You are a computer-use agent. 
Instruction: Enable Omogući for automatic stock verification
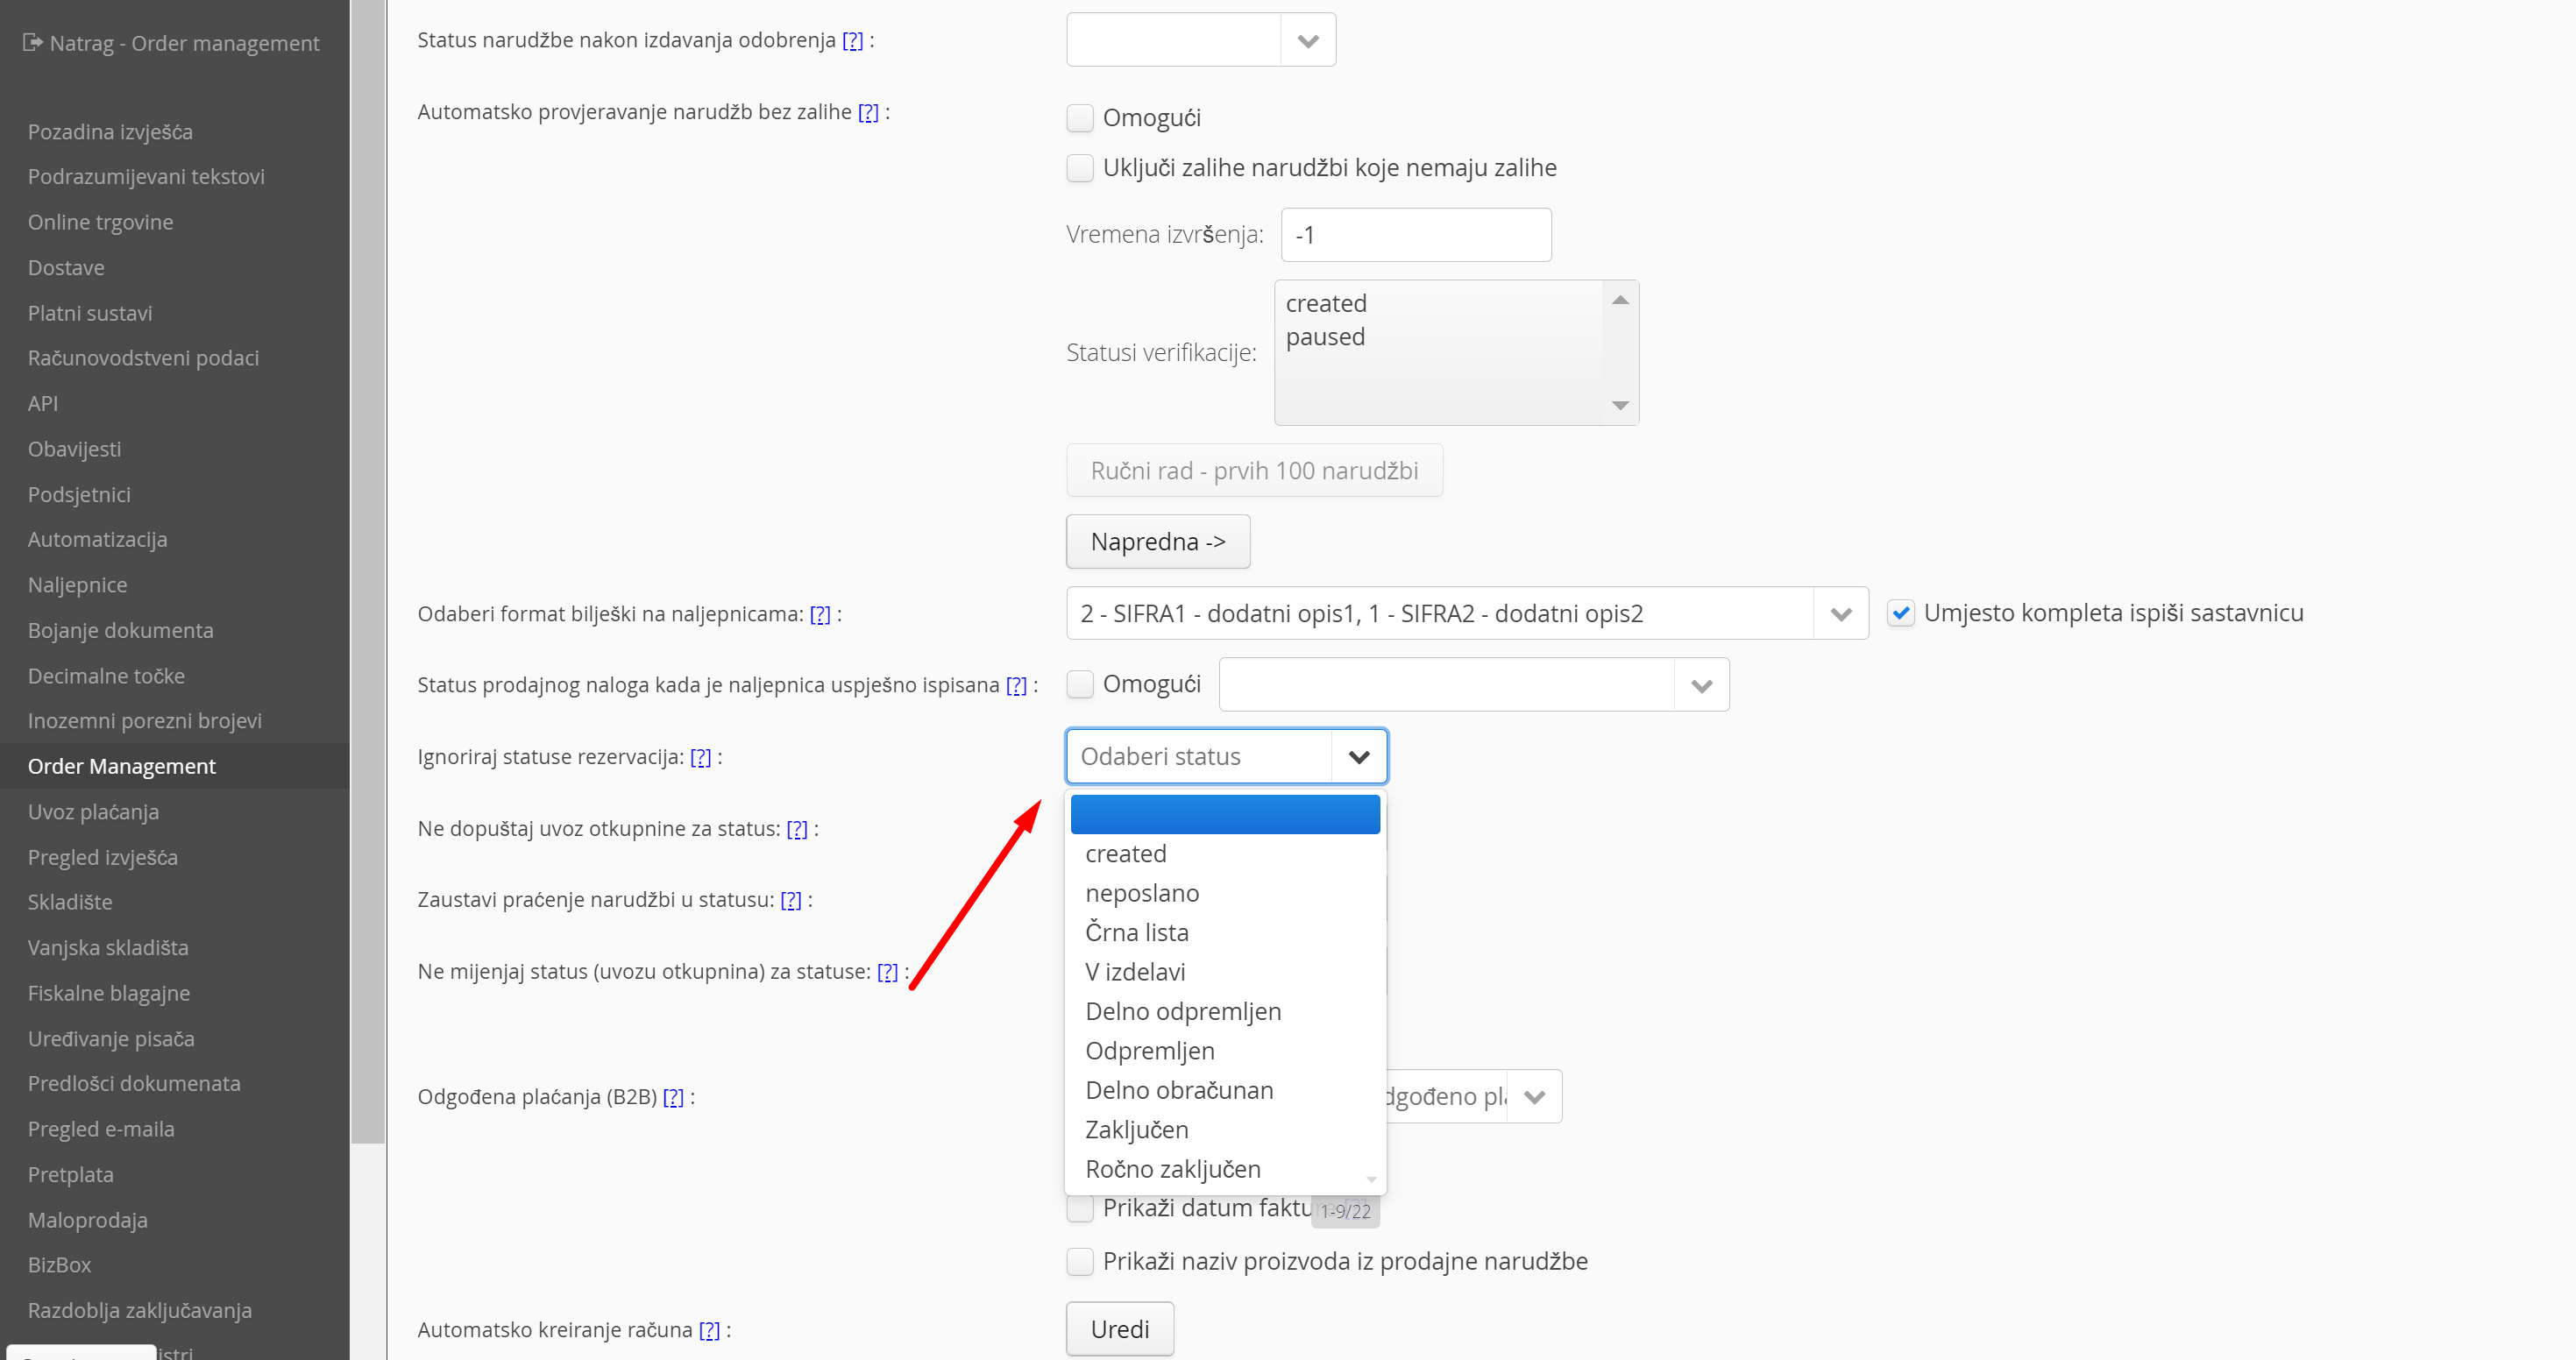click(1080, 118)
